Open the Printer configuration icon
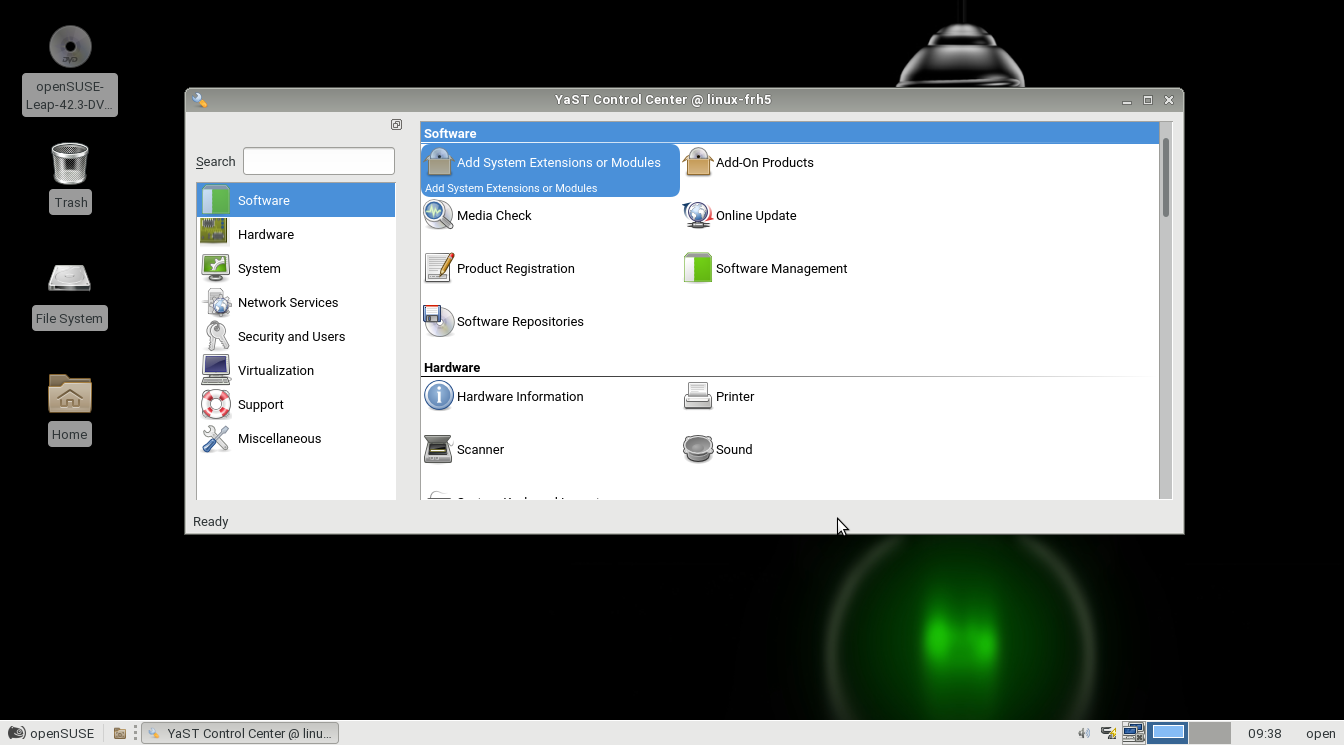1344x745 pixels. click(698, 396)
